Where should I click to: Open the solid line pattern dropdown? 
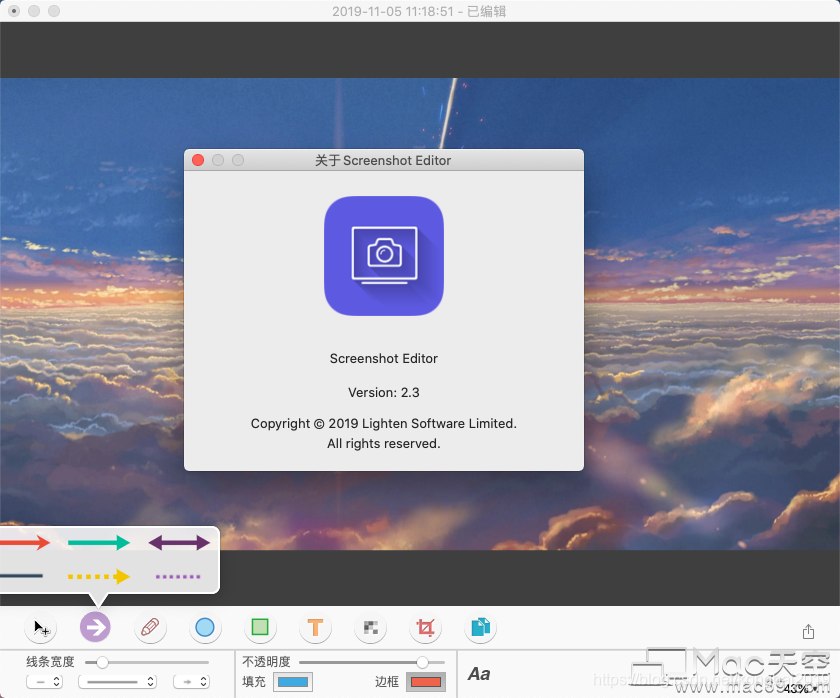pos(117,681)
